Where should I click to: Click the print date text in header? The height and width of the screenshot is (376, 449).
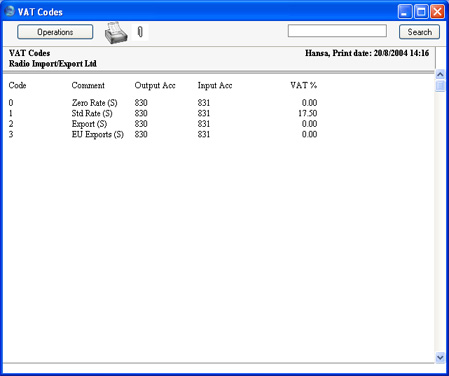point(367,53)
